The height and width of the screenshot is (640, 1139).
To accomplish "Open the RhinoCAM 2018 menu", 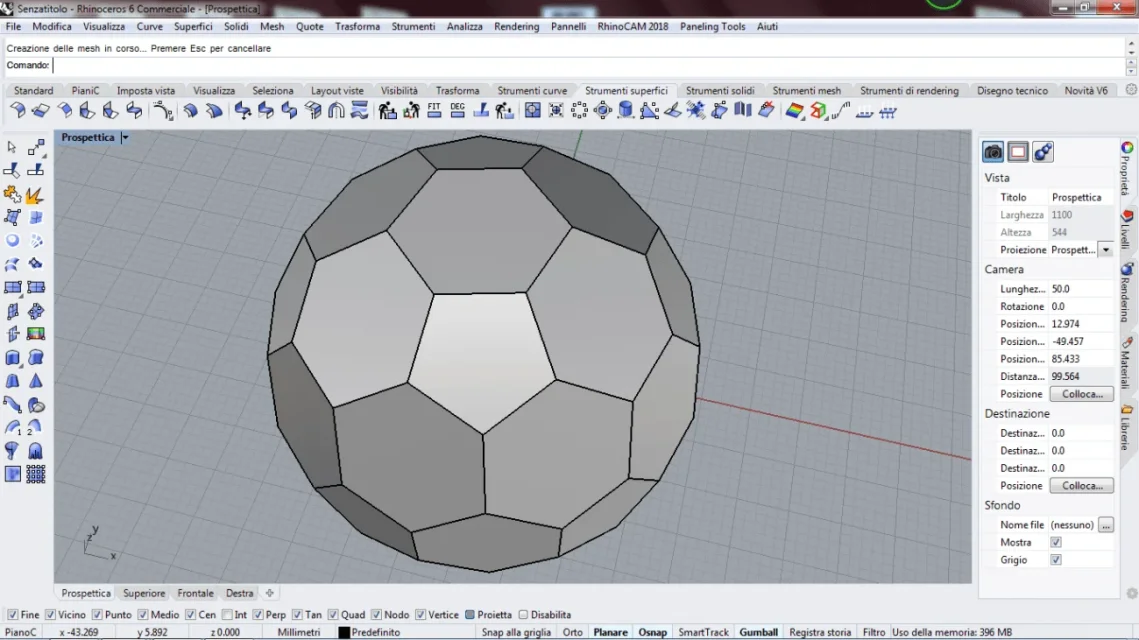I will [x=633, y=26].
